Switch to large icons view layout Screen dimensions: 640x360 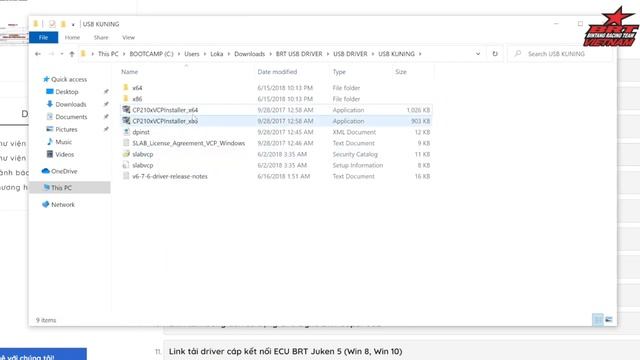click(609, 320)
